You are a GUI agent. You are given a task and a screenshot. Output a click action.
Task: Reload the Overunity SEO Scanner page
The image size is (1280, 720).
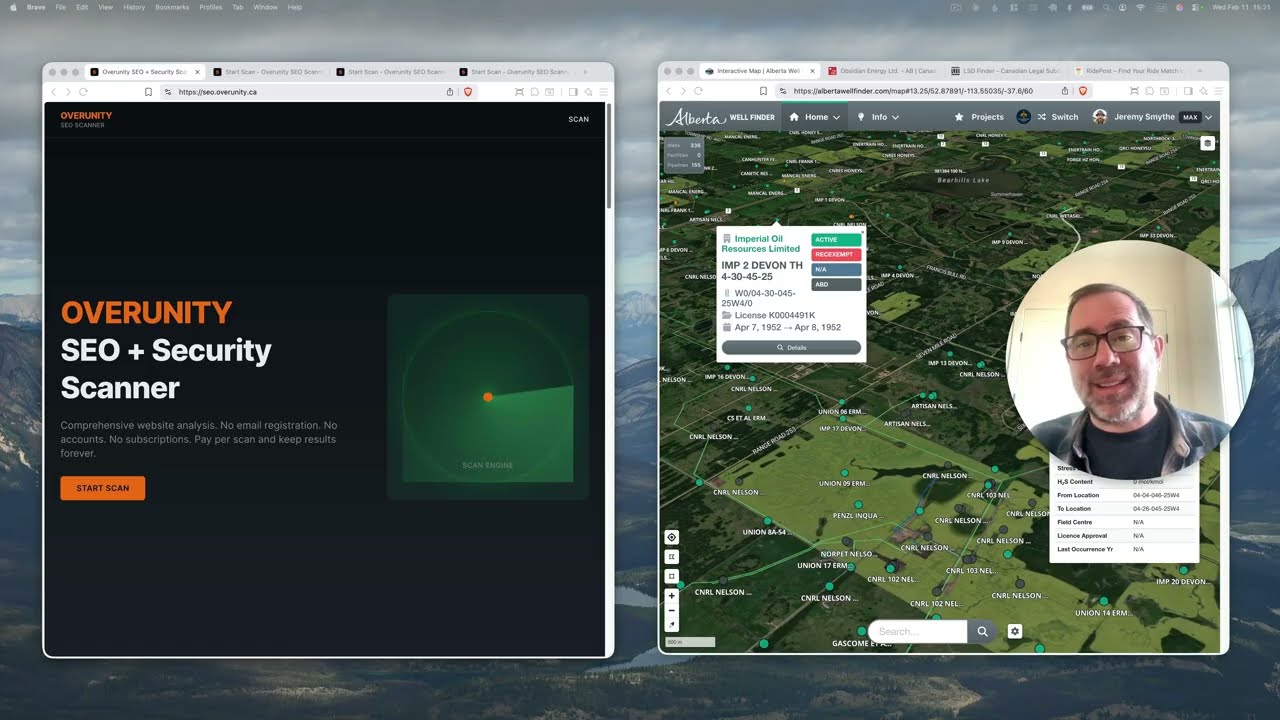point(85,92)
